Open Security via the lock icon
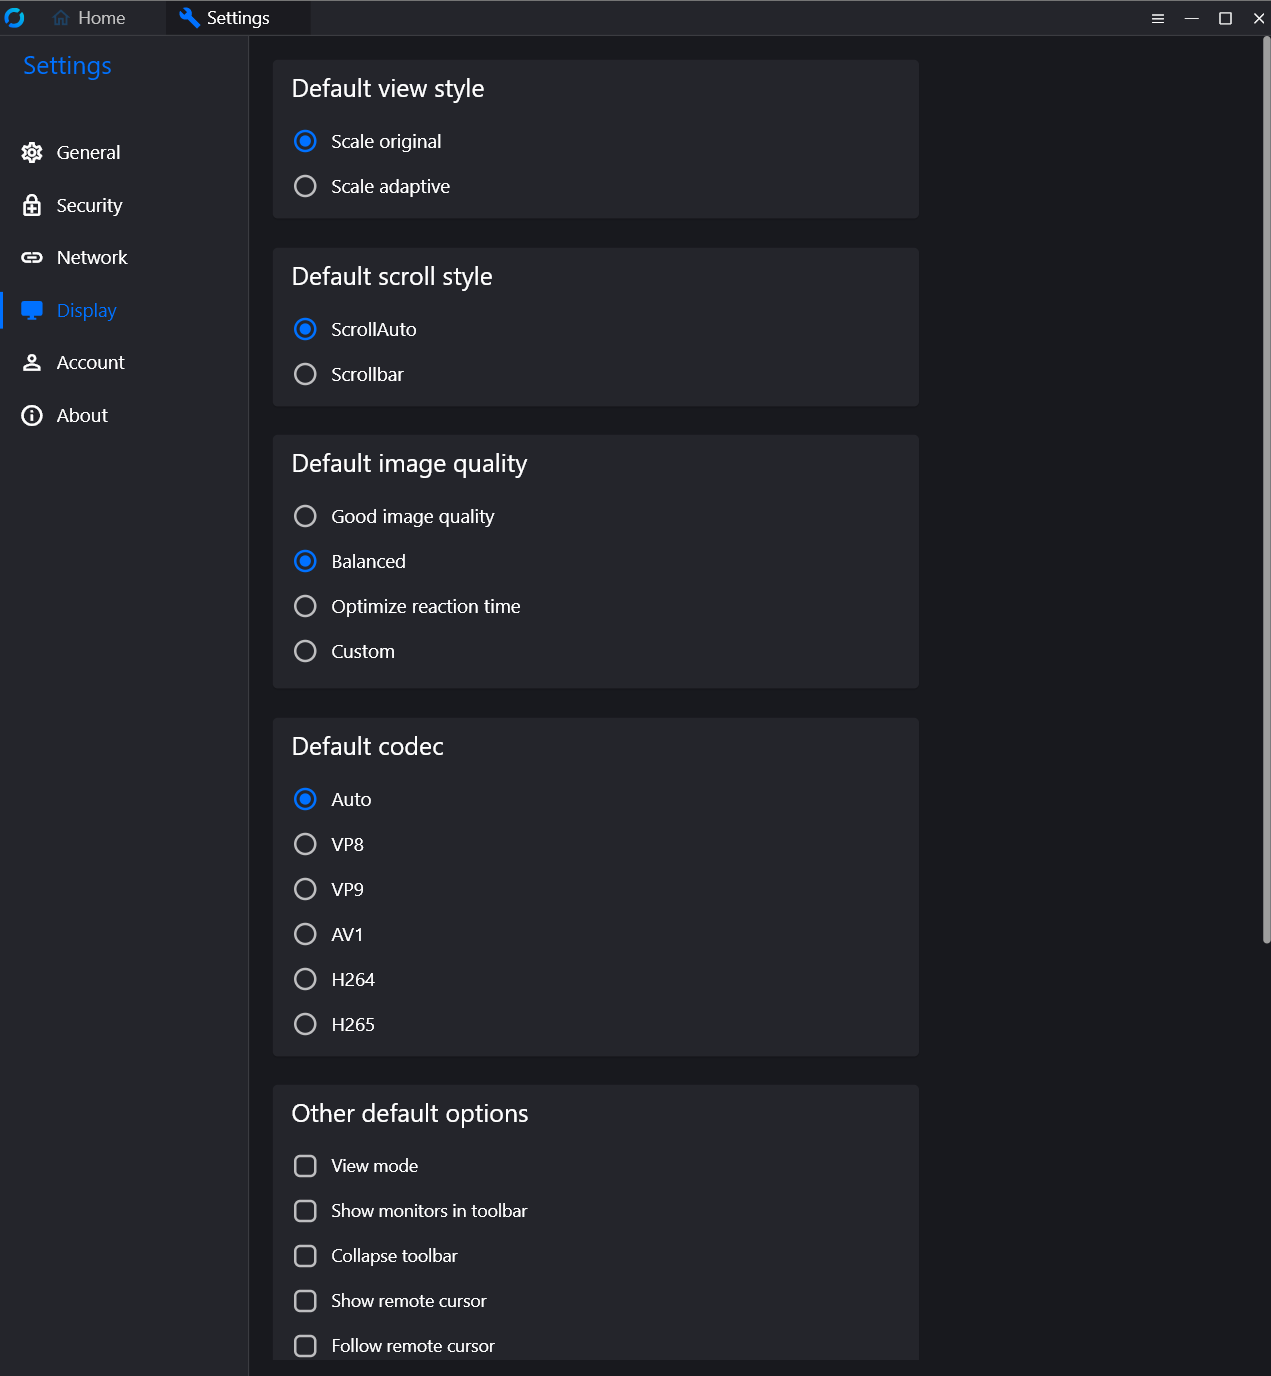The image size is (1271, 1376). coord(32,205)
